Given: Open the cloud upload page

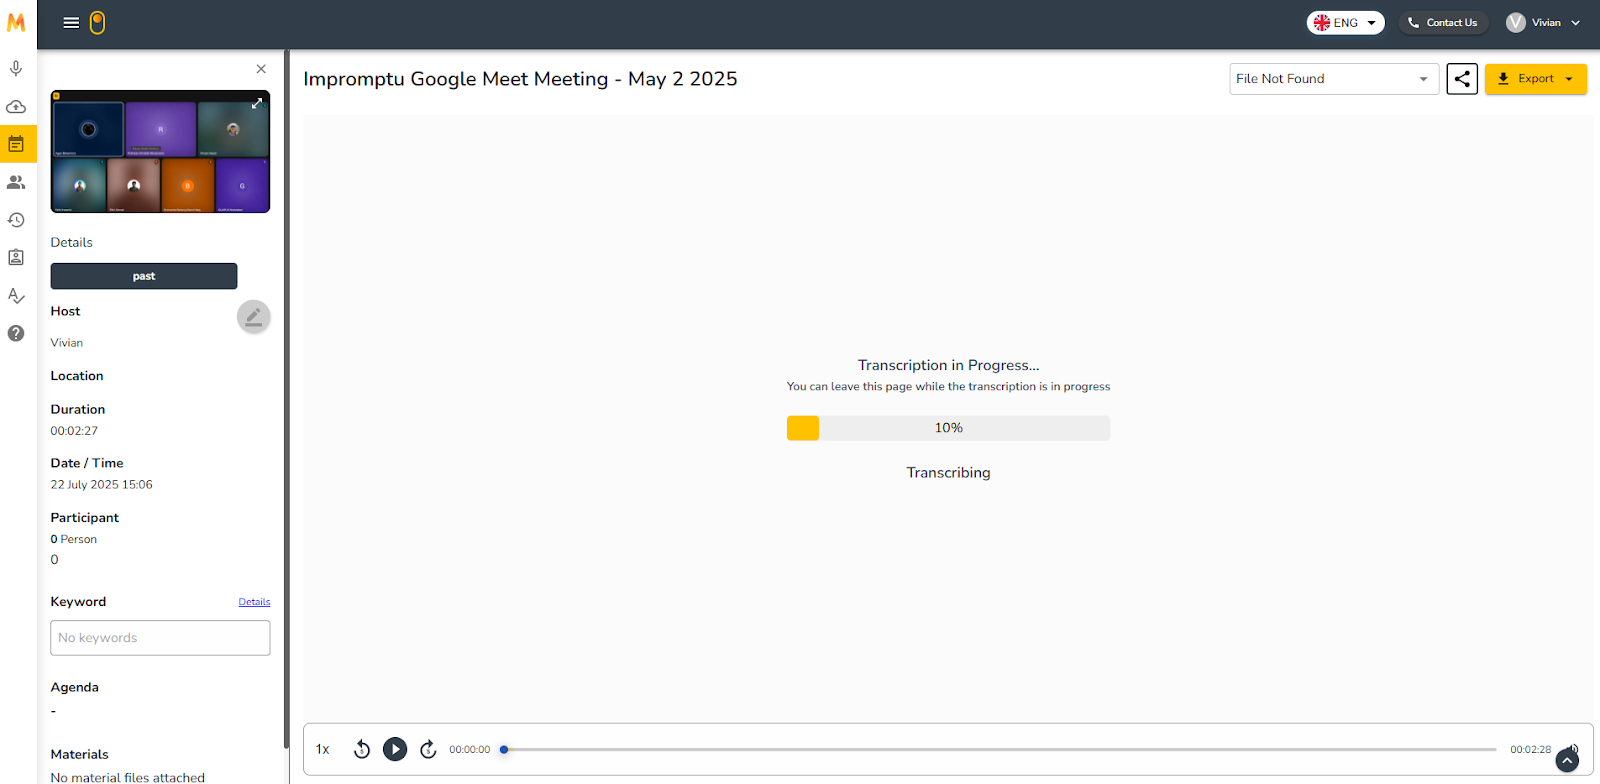Looking at the screenshot, I should click(x=16, y=107).
